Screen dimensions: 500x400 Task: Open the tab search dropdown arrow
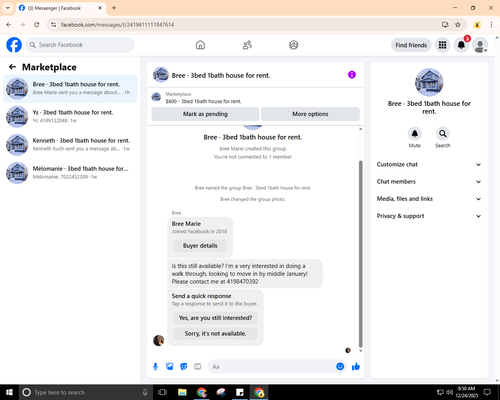(x=8, y=8)
